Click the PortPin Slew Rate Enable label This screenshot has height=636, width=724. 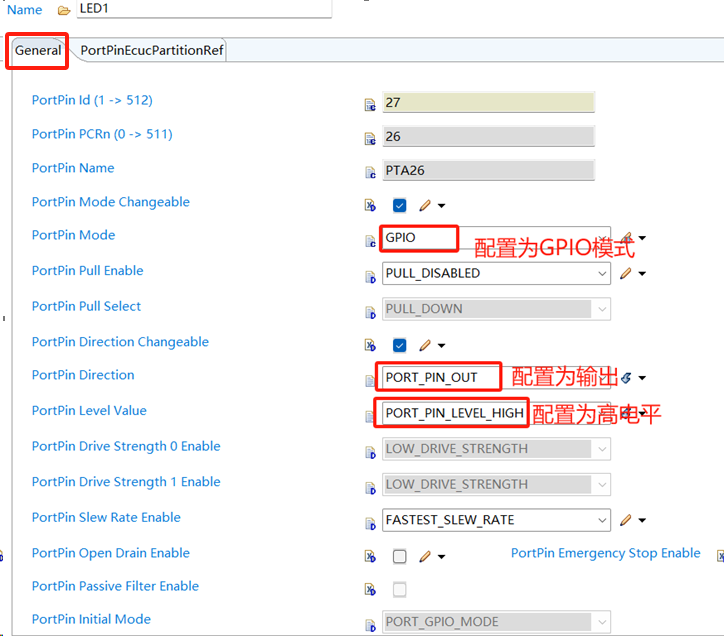[106, 518]
